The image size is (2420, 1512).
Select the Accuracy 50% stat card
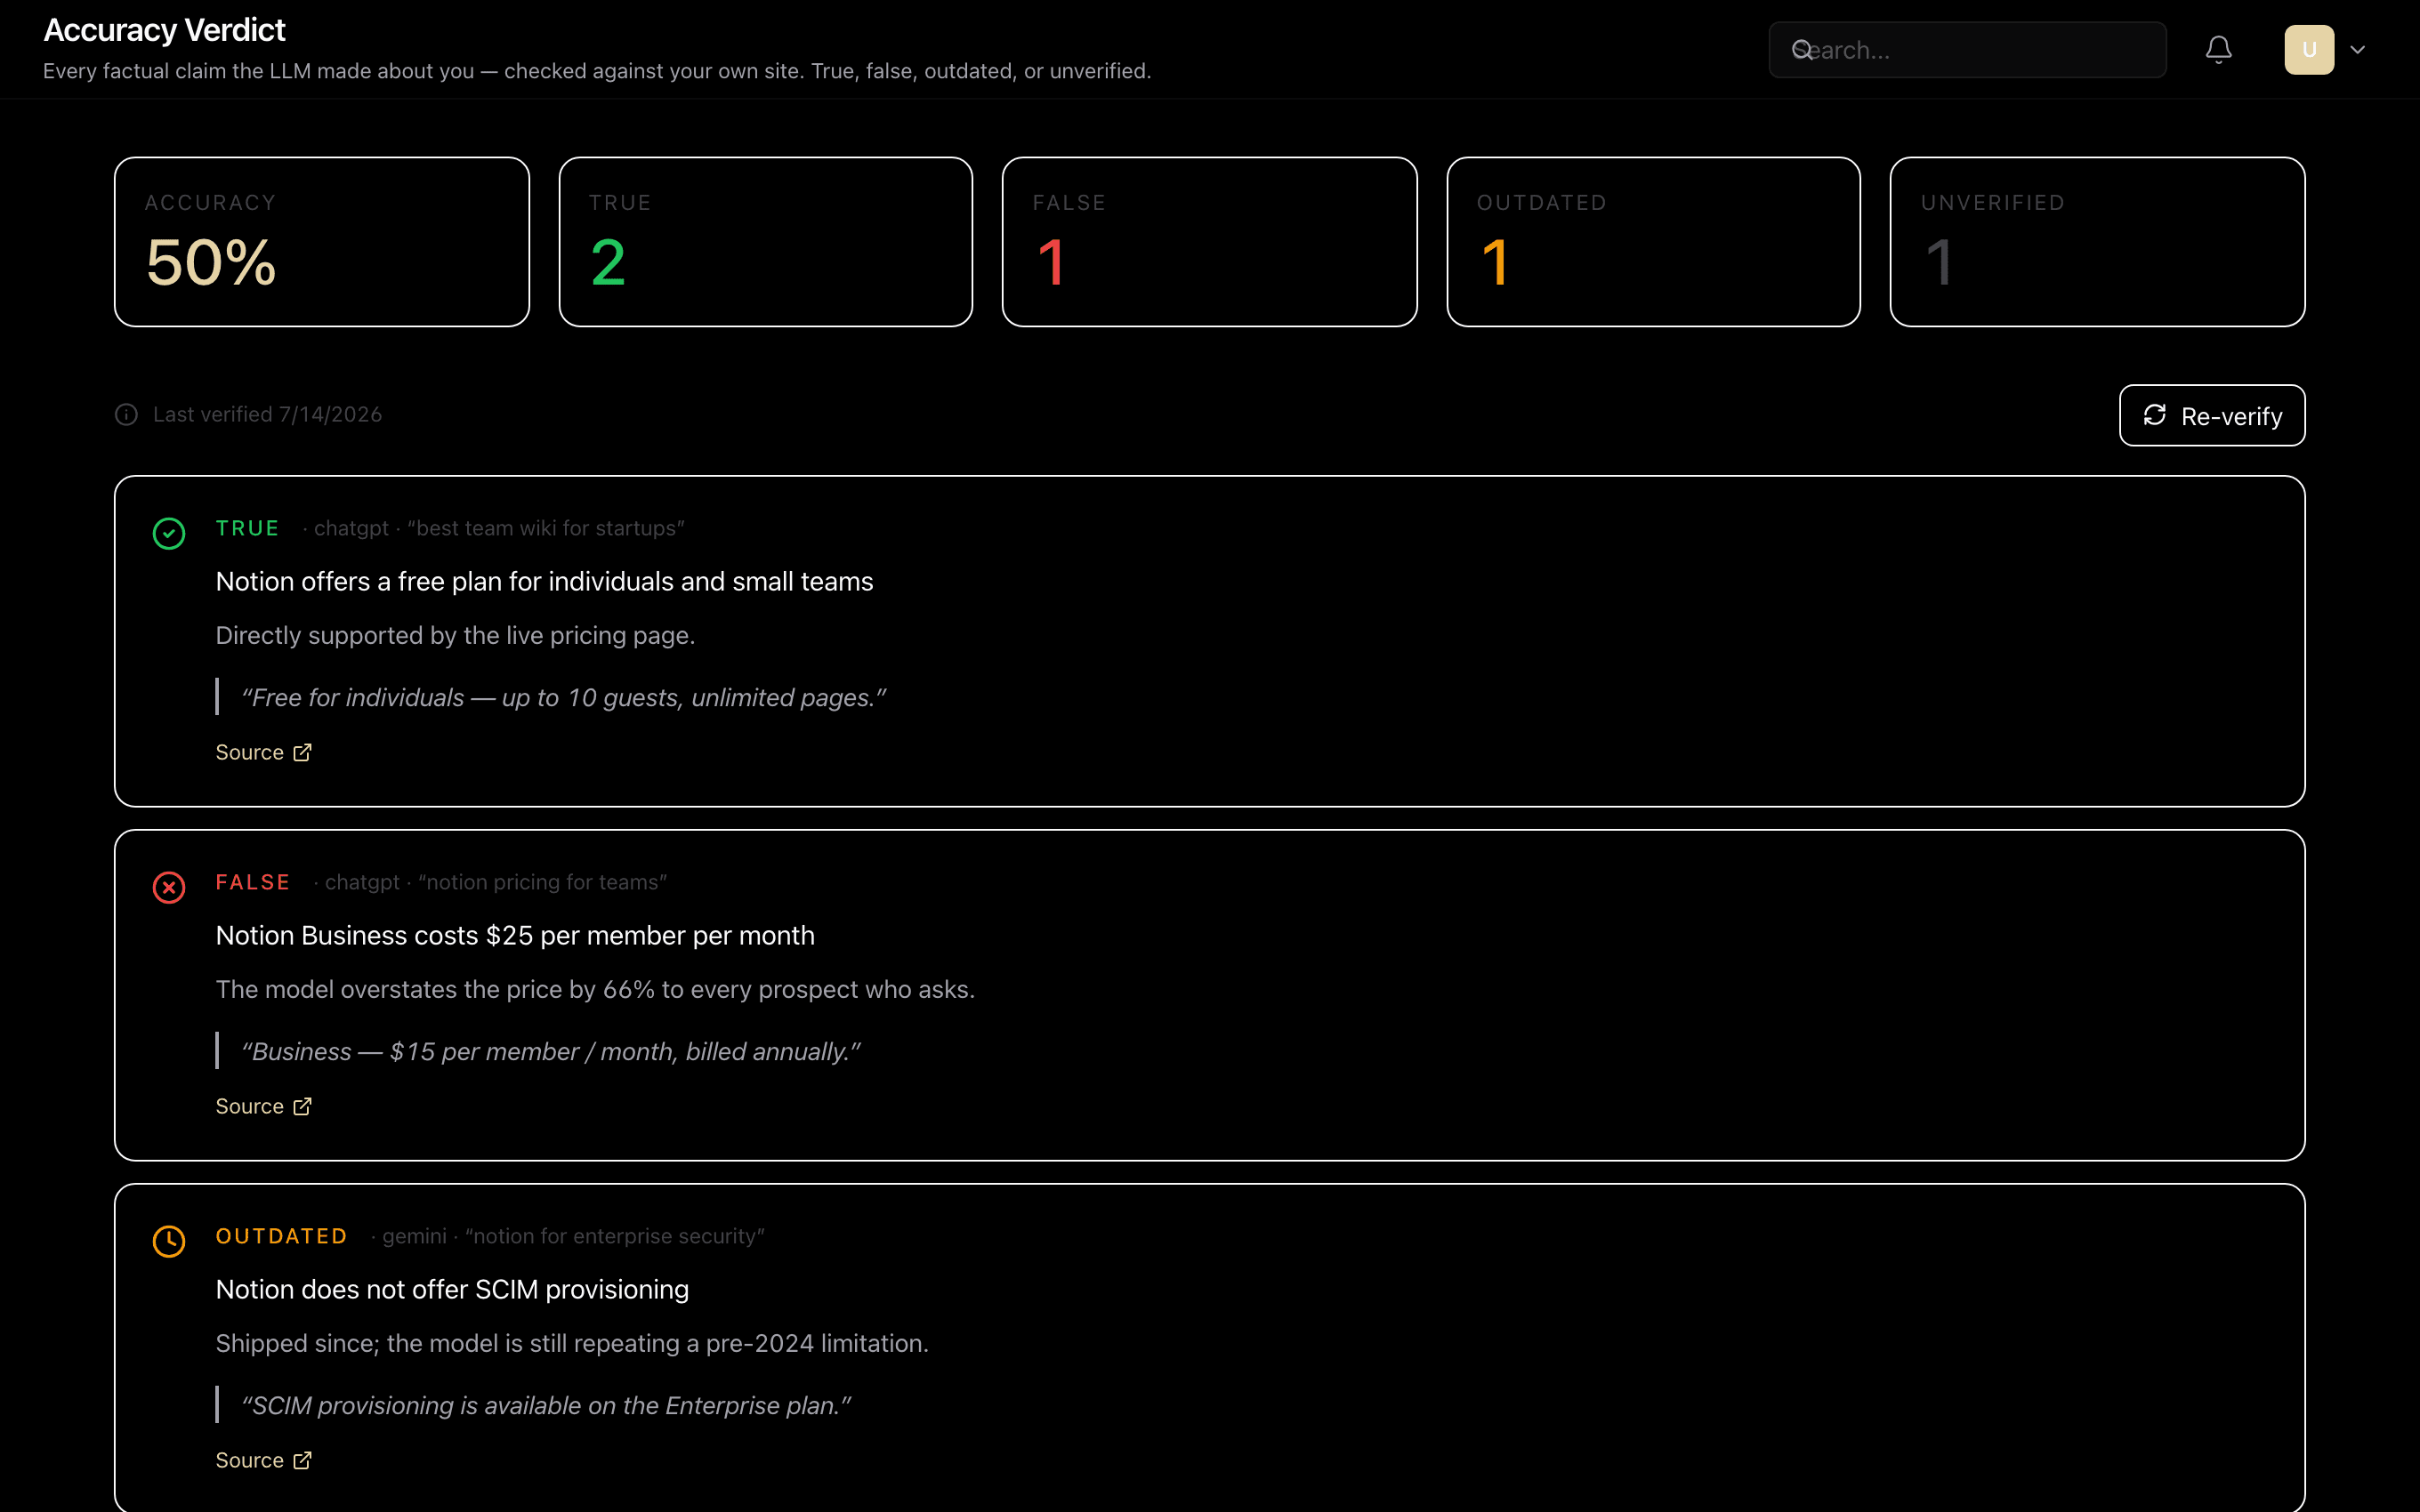click(322, 242)
